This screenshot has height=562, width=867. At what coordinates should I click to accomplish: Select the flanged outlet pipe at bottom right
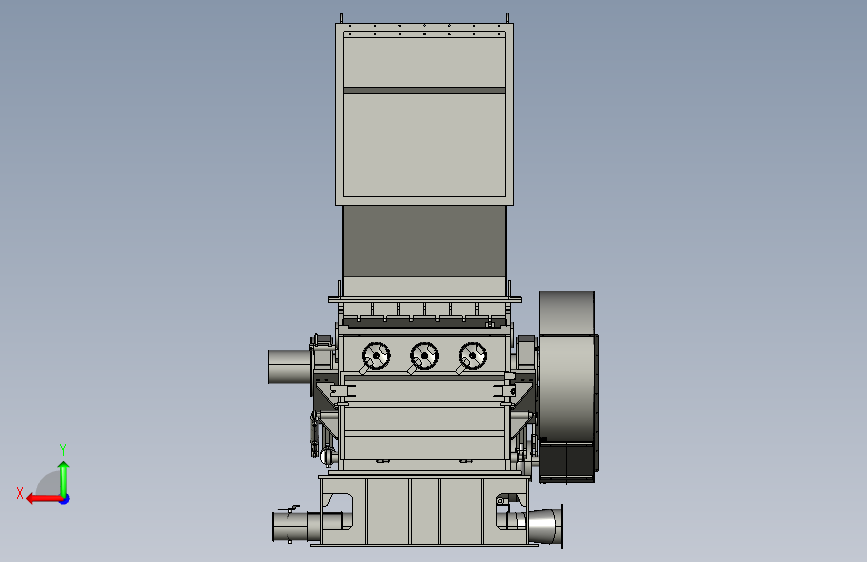(x=545, y=526)
